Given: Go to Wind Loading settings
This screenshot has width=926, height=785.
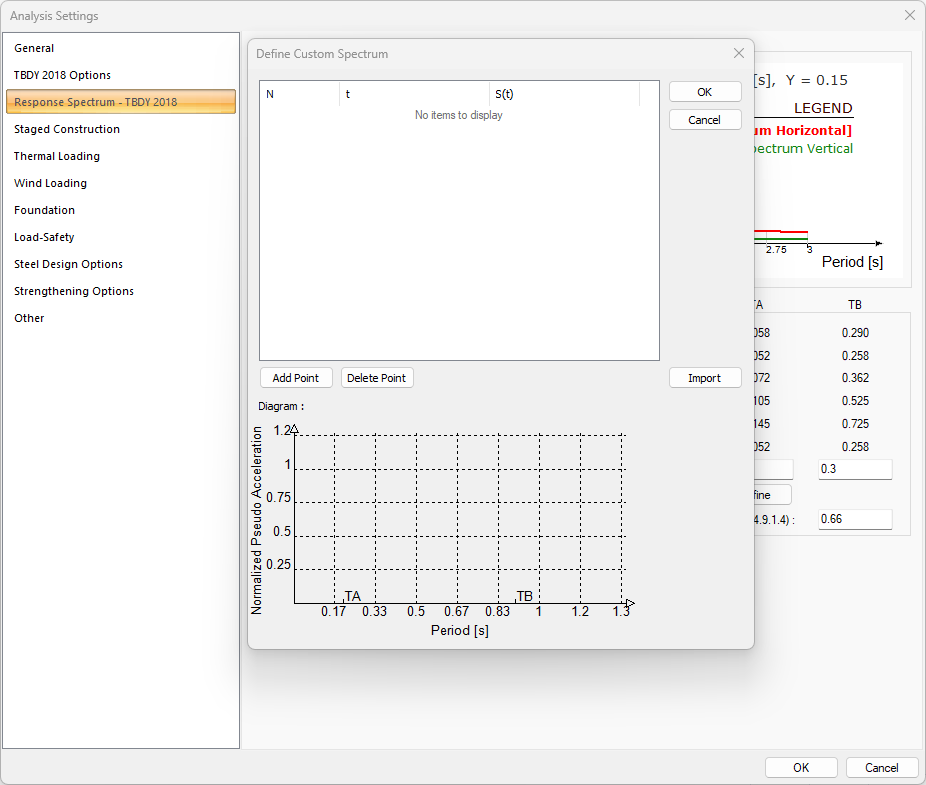Looking at the screenshot, I should click(50, 183).
